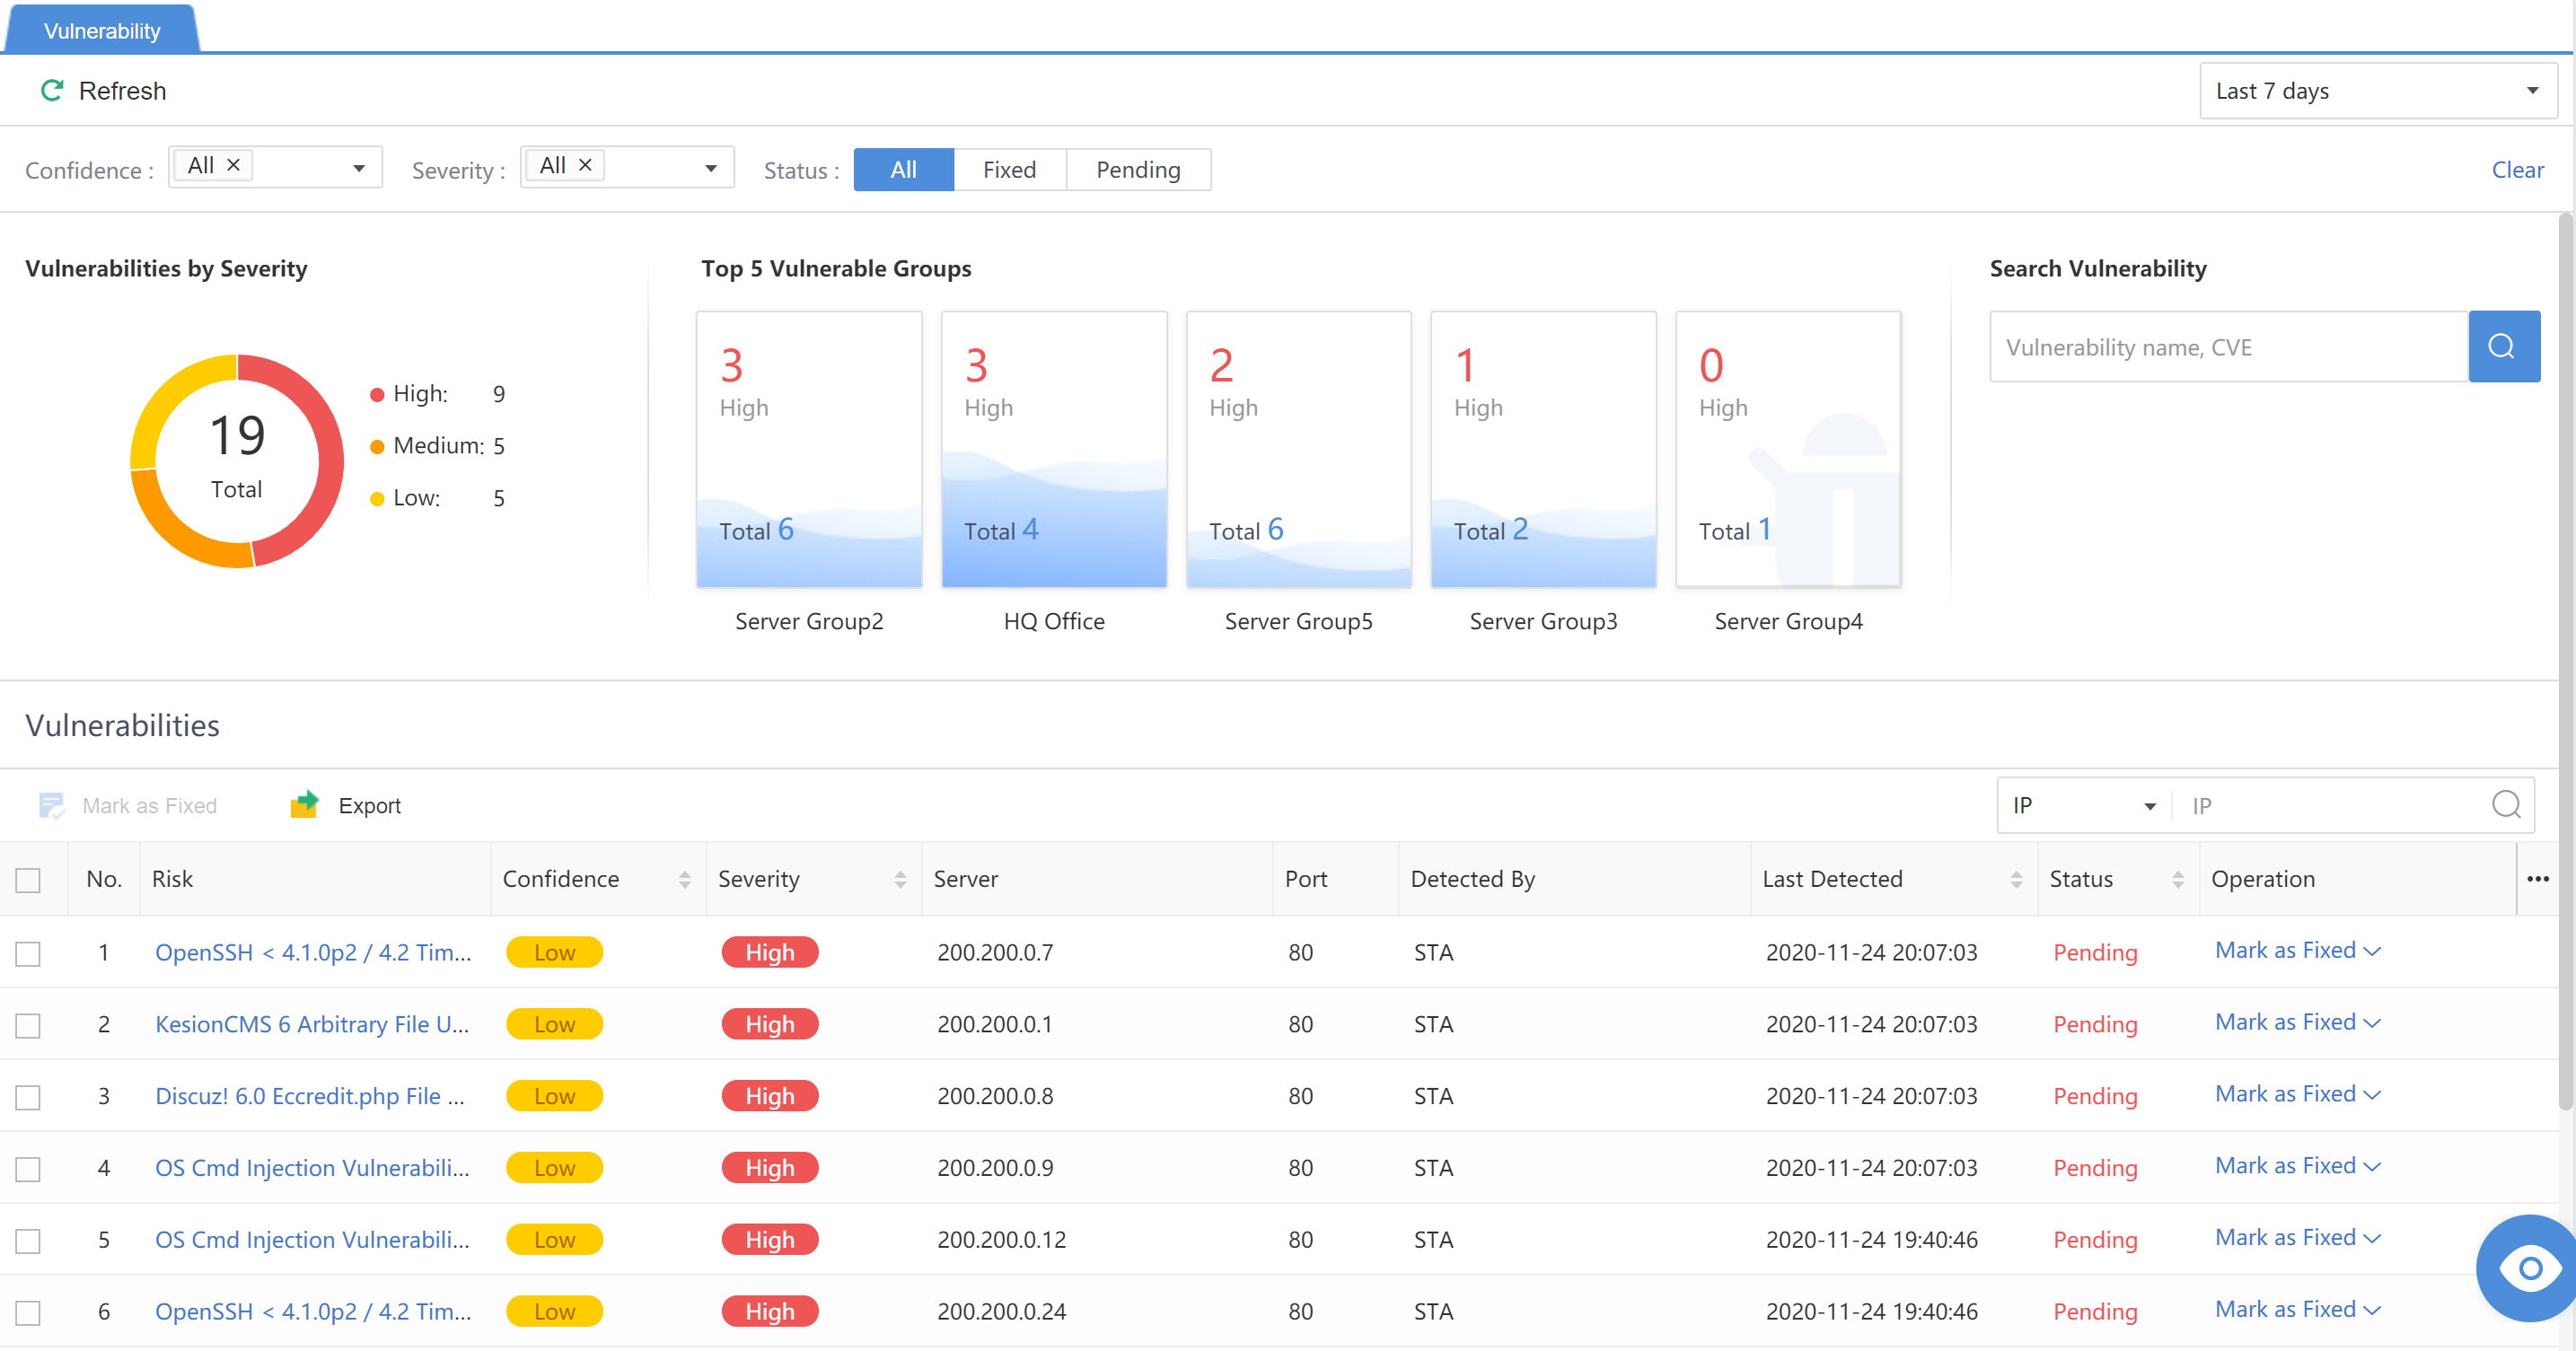
Task: Toggle the select-all header checkbox
Action: (x=28, y=880)
